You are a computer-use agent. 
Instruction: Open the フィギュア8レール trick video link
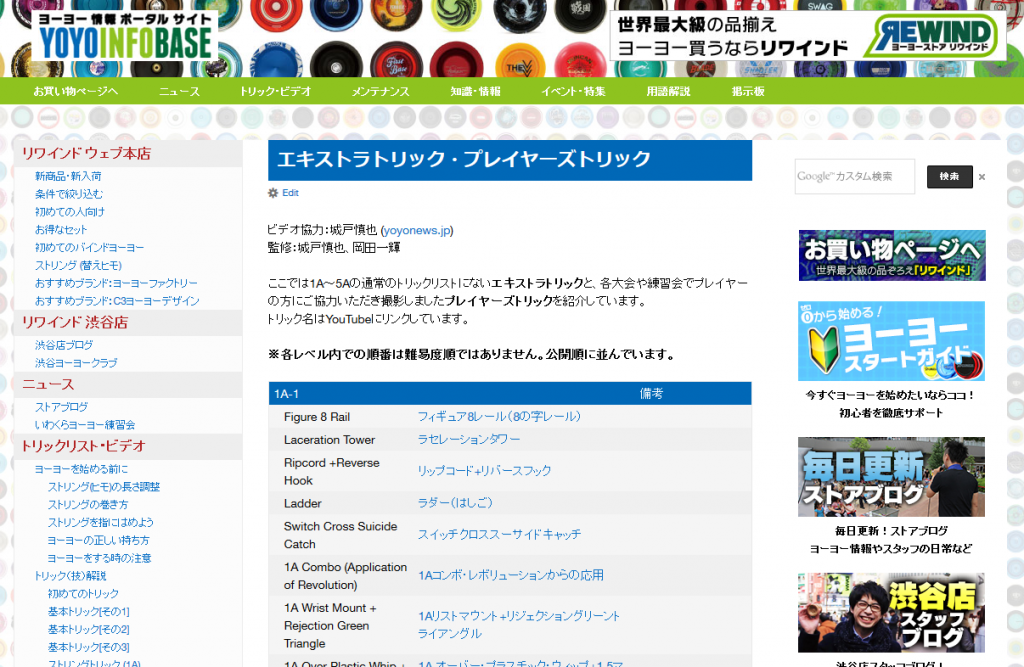pos(498,416)
